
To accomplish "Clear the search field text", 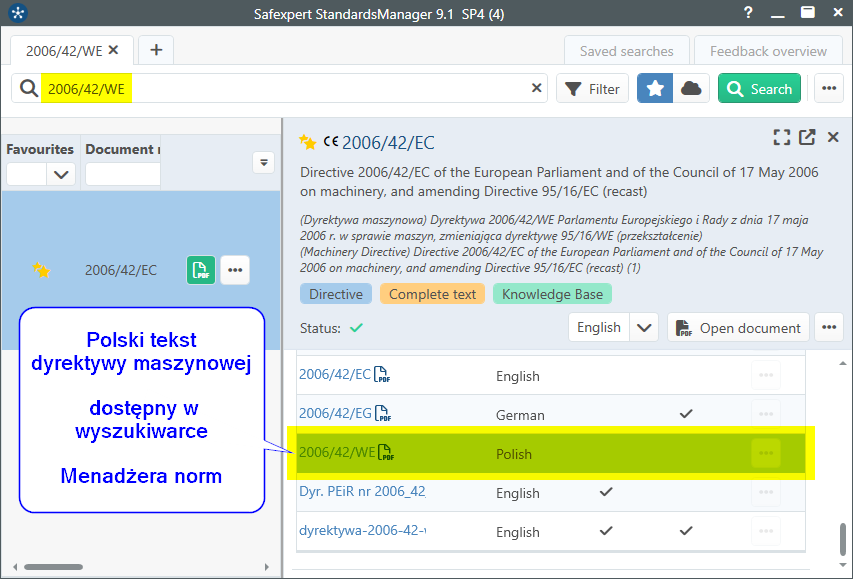I will tap(537, 89).
